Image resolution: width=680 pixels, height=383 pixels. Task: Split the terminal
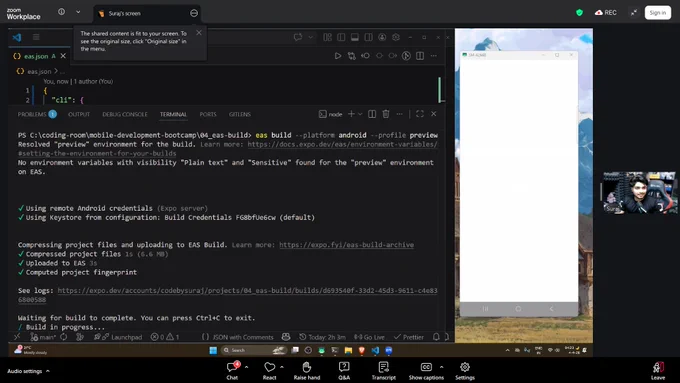(x=372, y=114)
